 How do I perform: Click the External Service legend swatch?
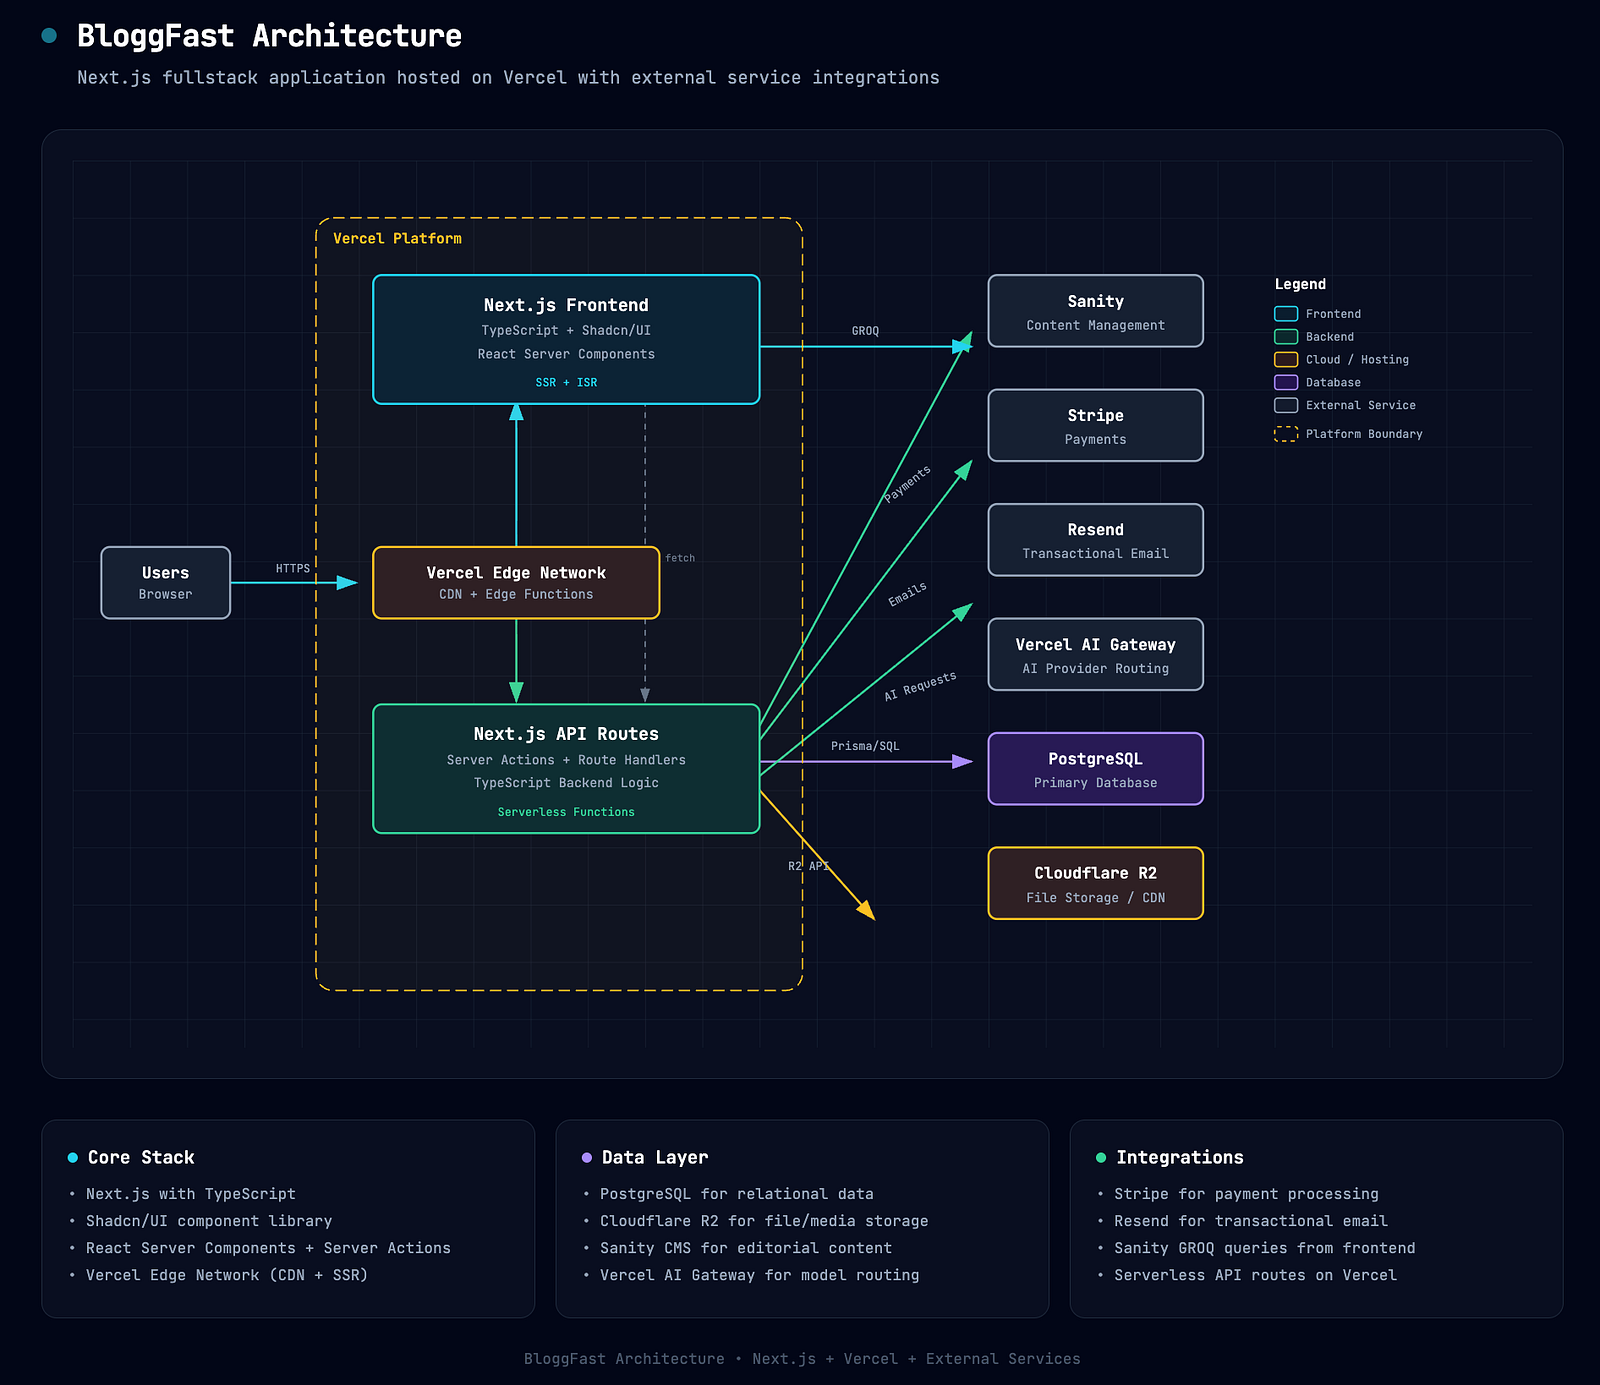click(x=1286, y=405)
